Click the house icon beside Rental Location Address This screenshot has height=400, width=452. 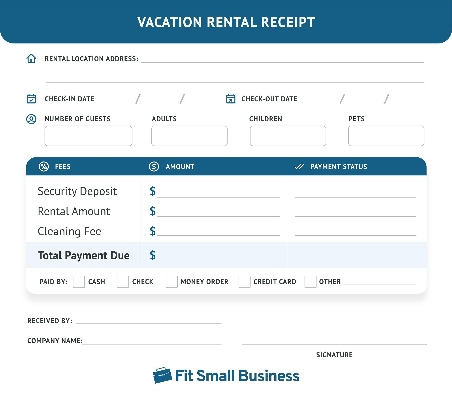(31, 59)
